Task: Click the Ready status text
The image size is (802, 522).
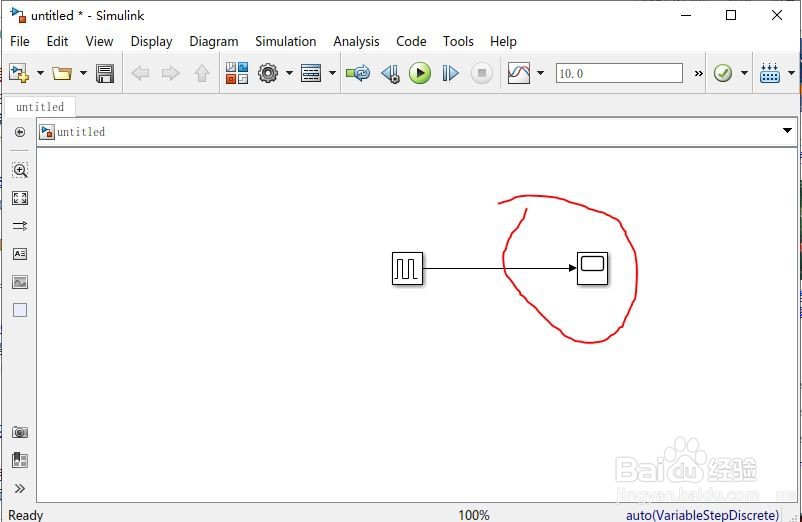Action: pyautogui.click(x=26, y=515)
